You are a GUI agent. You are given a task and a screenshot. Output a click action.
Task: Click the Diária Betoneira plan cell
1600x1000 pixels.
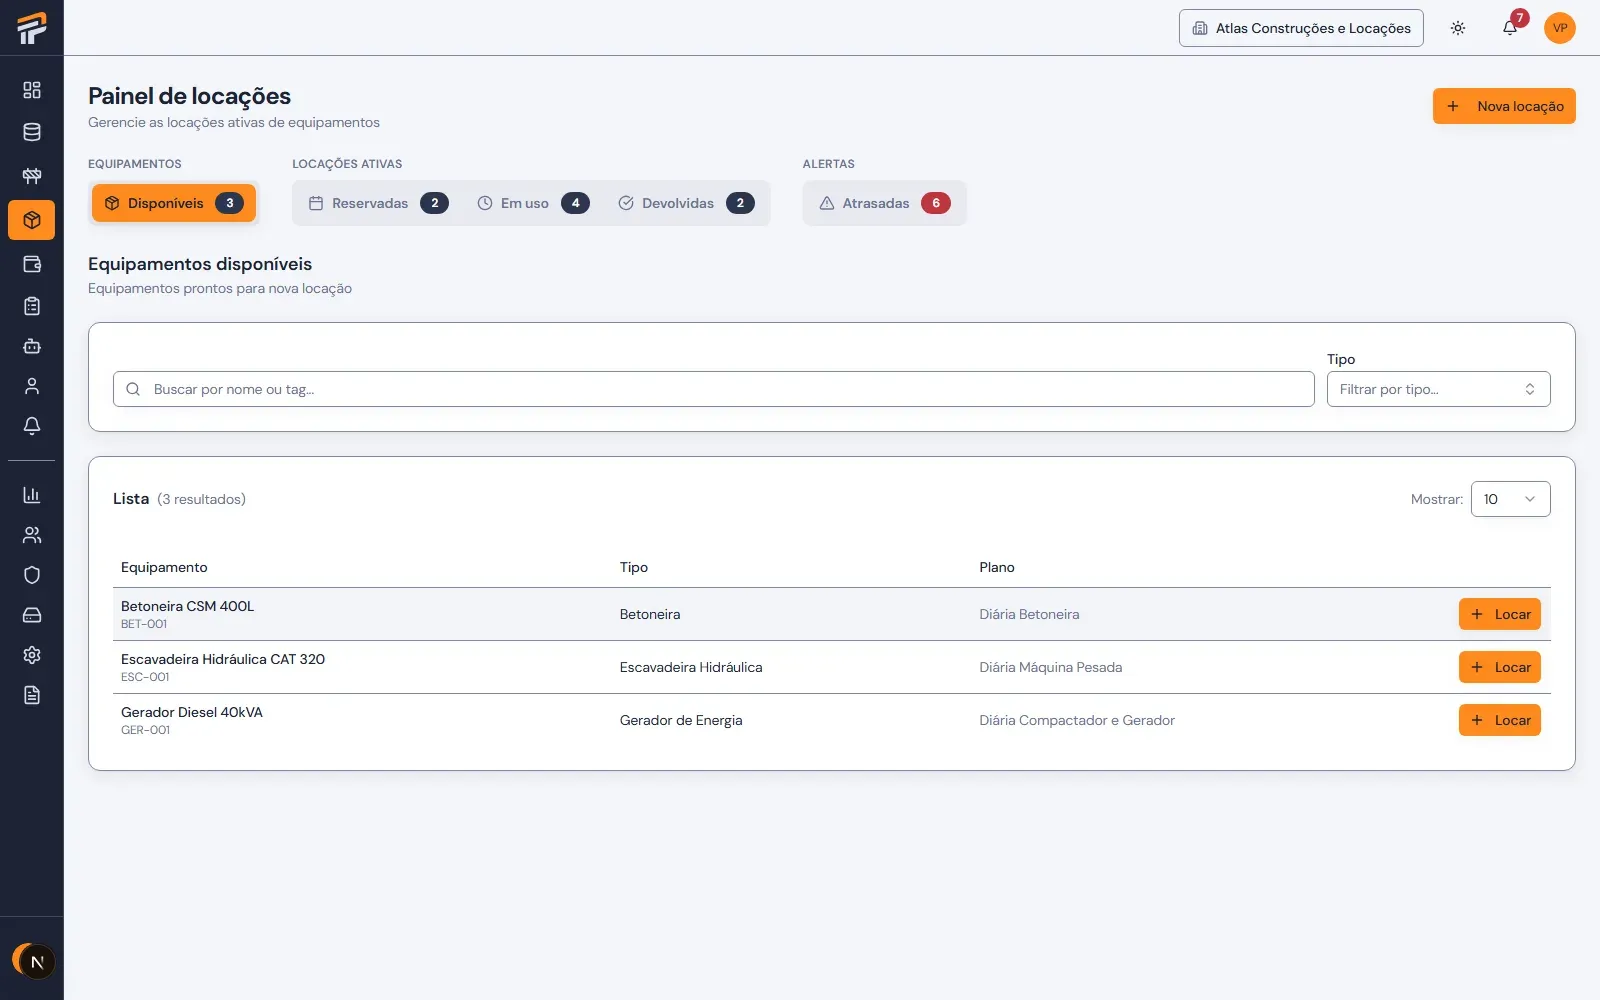pyautogui.click(x=1029, y=614)
